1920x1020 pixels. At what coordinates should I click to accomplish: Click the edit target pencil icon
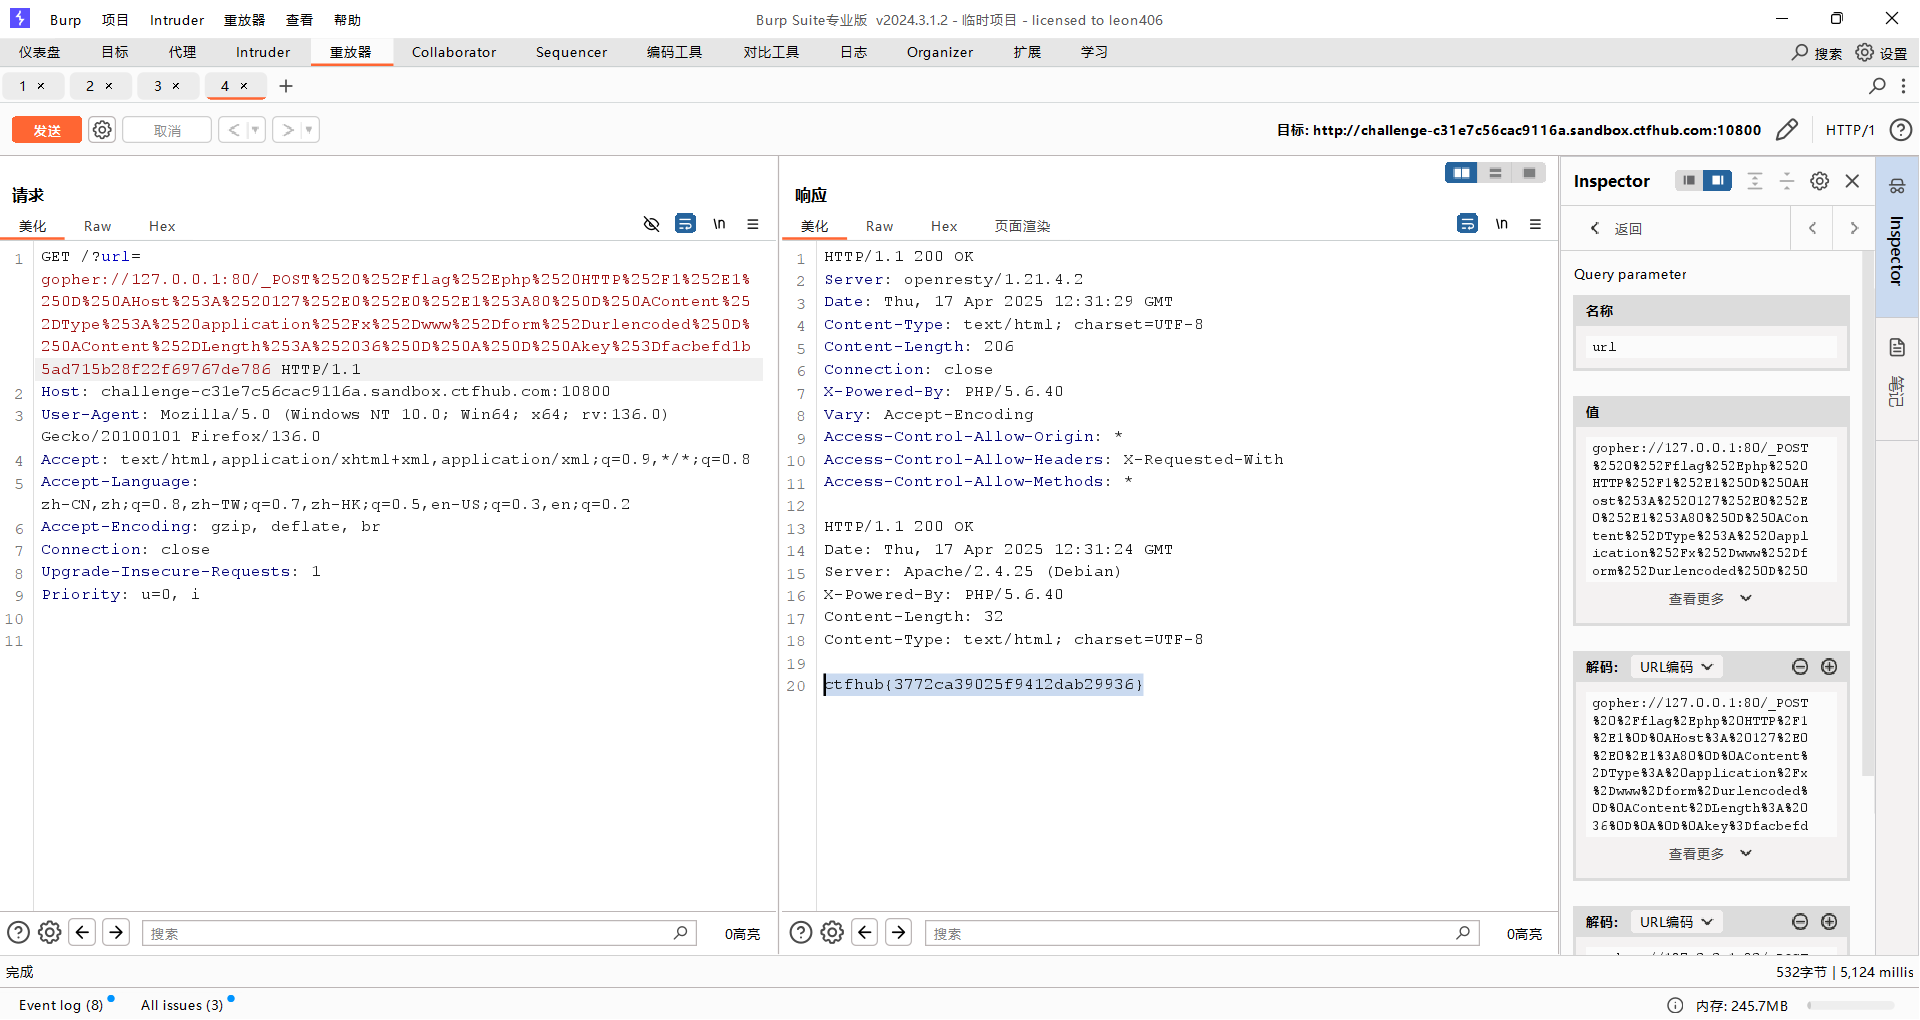coord(1786,130)
